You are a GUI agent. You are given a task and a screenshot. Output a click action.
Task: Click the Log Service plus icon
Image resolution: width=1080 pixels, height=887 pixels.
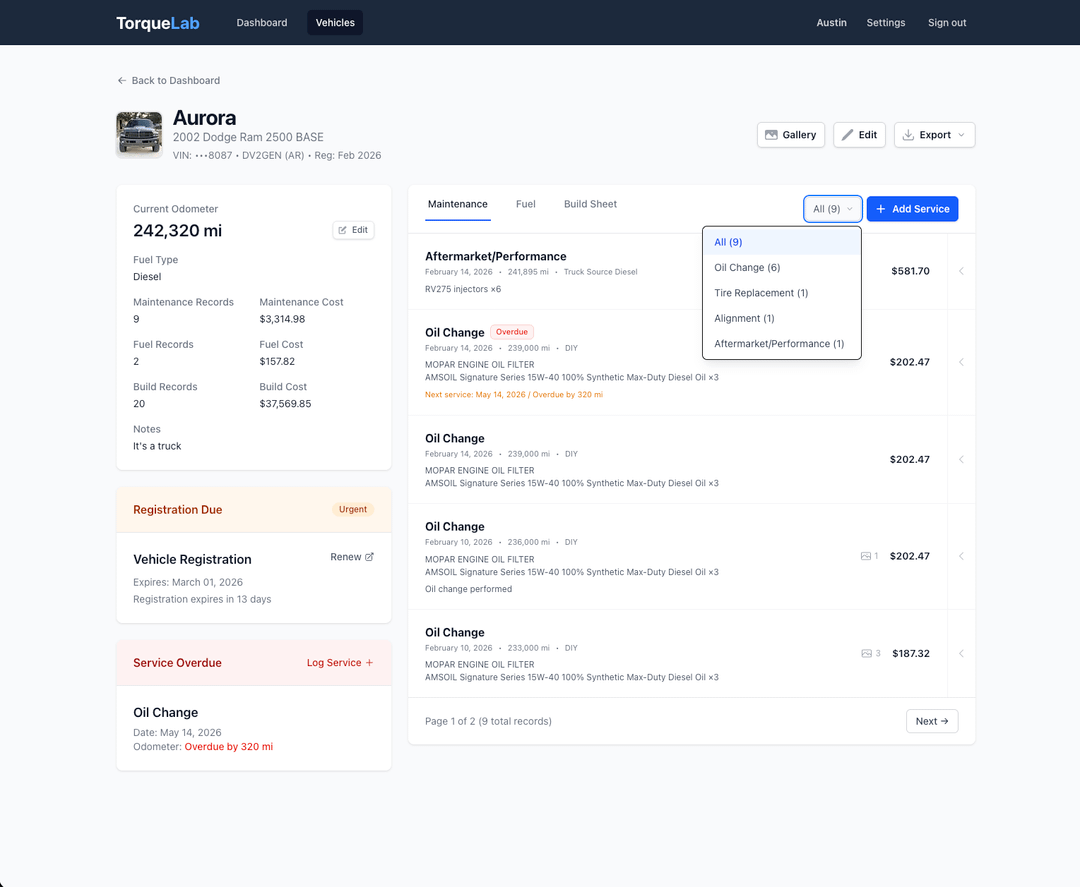(369, 663)
